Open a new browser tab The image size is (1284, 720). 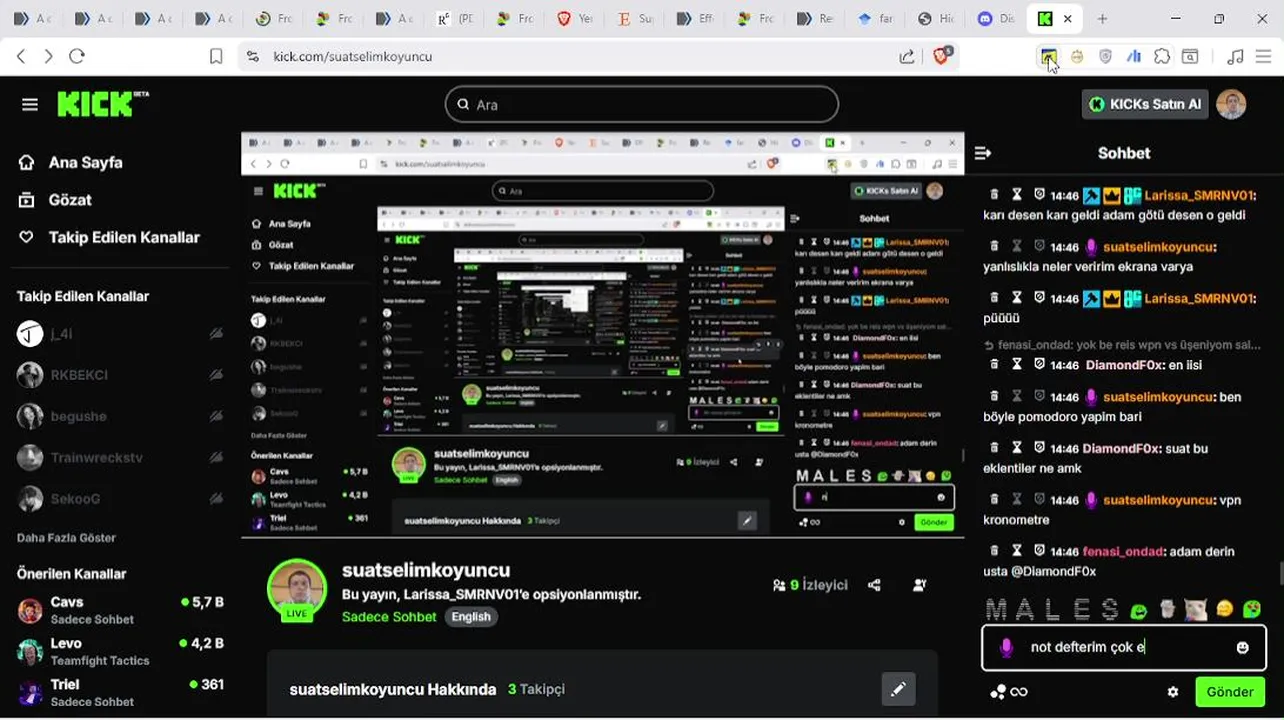coord(1102,18)
